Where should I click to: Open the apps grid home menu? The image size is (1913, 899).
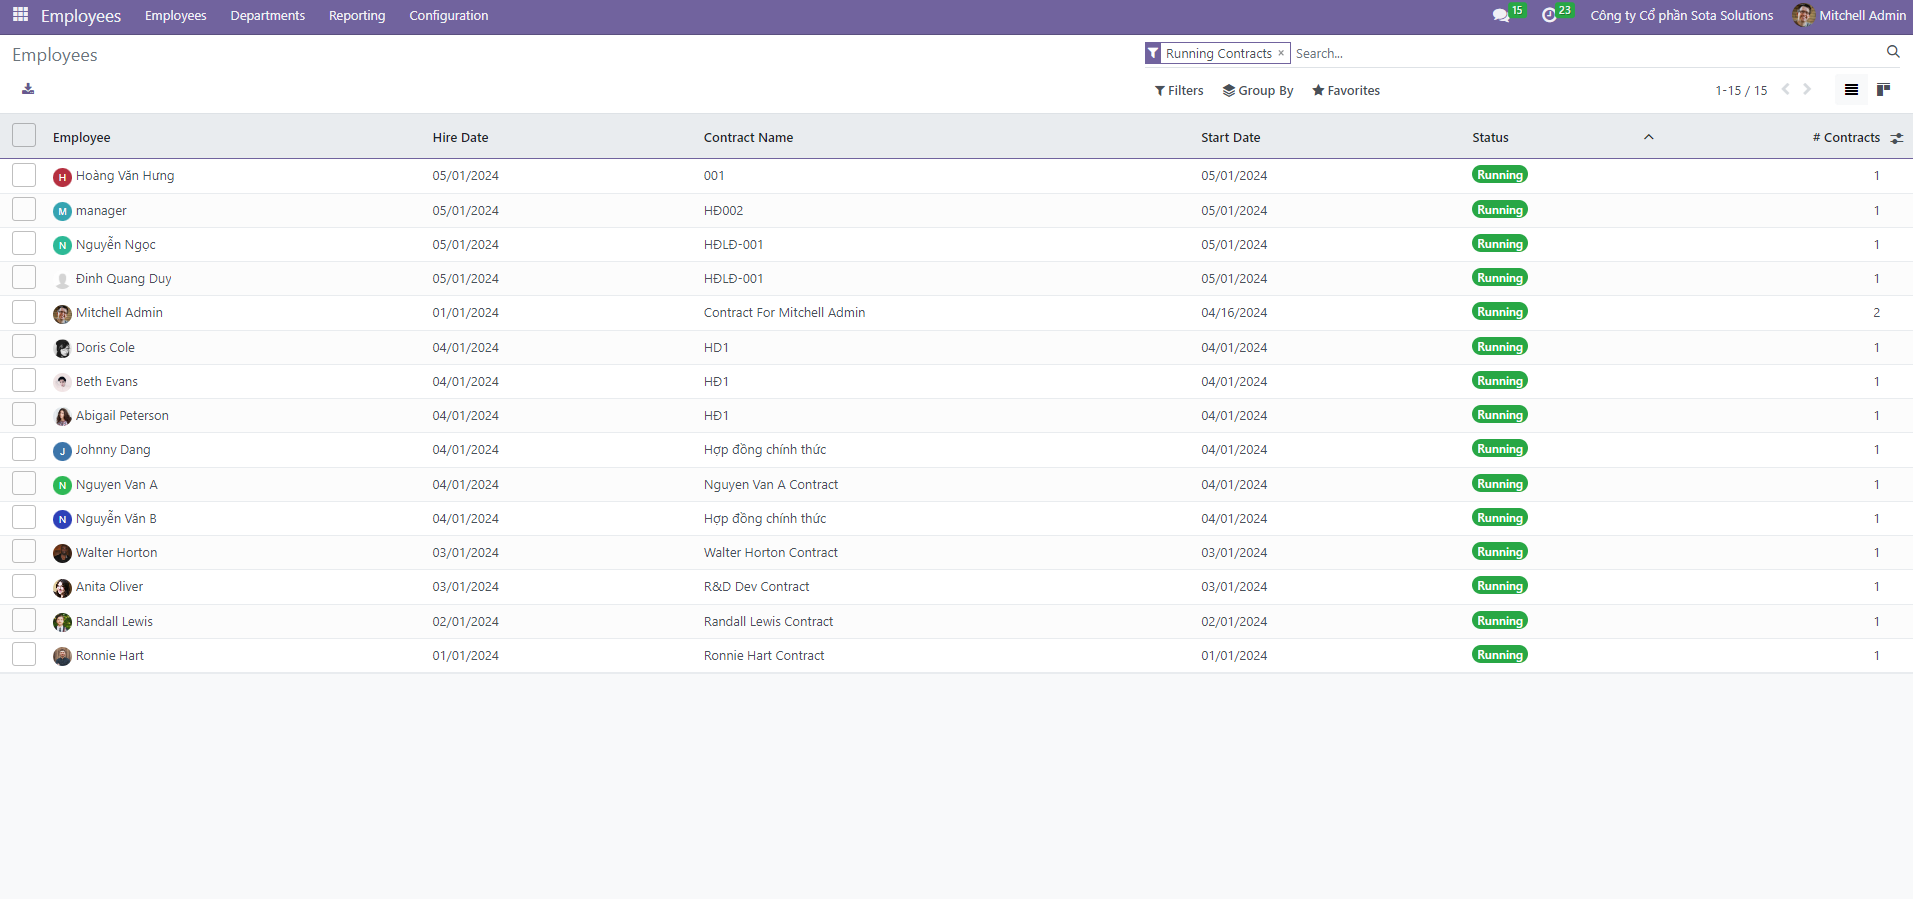pos(20,15)
